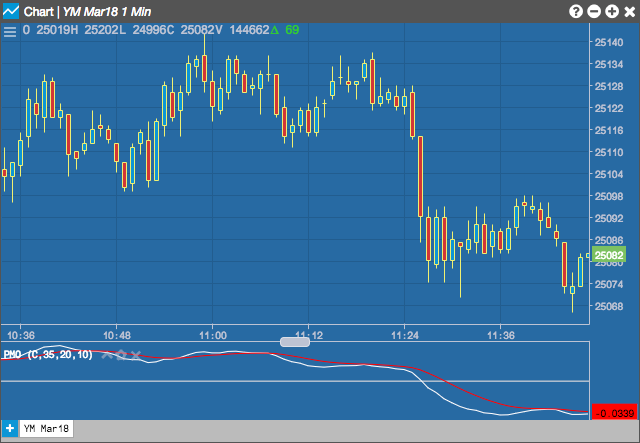Screen dimensions: 640x443
Task: Grab the pane divider handle above PMO
Action: [x=295, y=341]
